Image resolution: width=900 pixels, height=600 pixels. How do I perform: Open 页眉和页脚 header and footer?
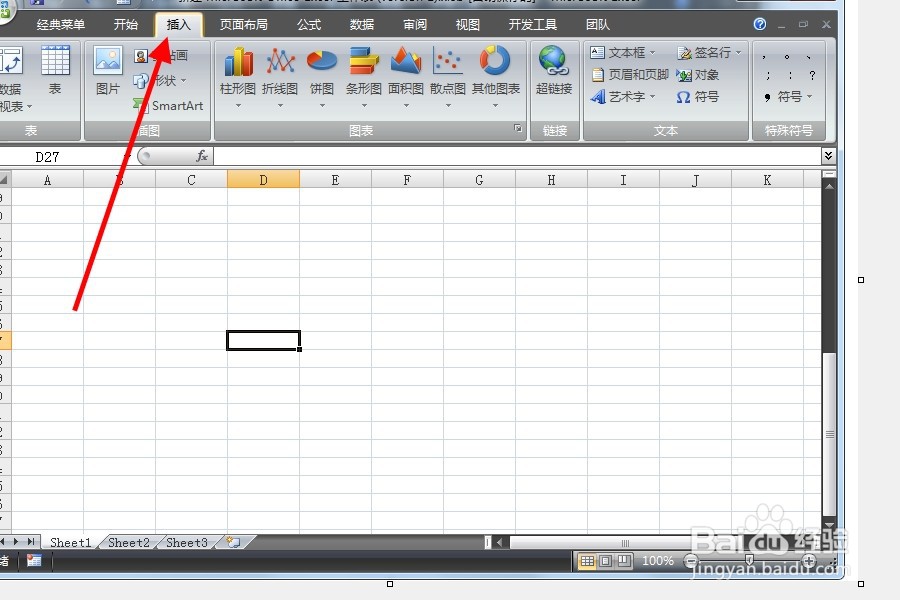(x=630, y=75)
